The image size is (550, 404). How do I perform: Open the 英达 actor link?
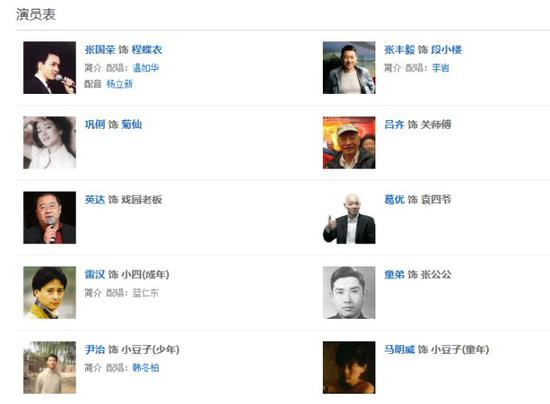[95, 200]
